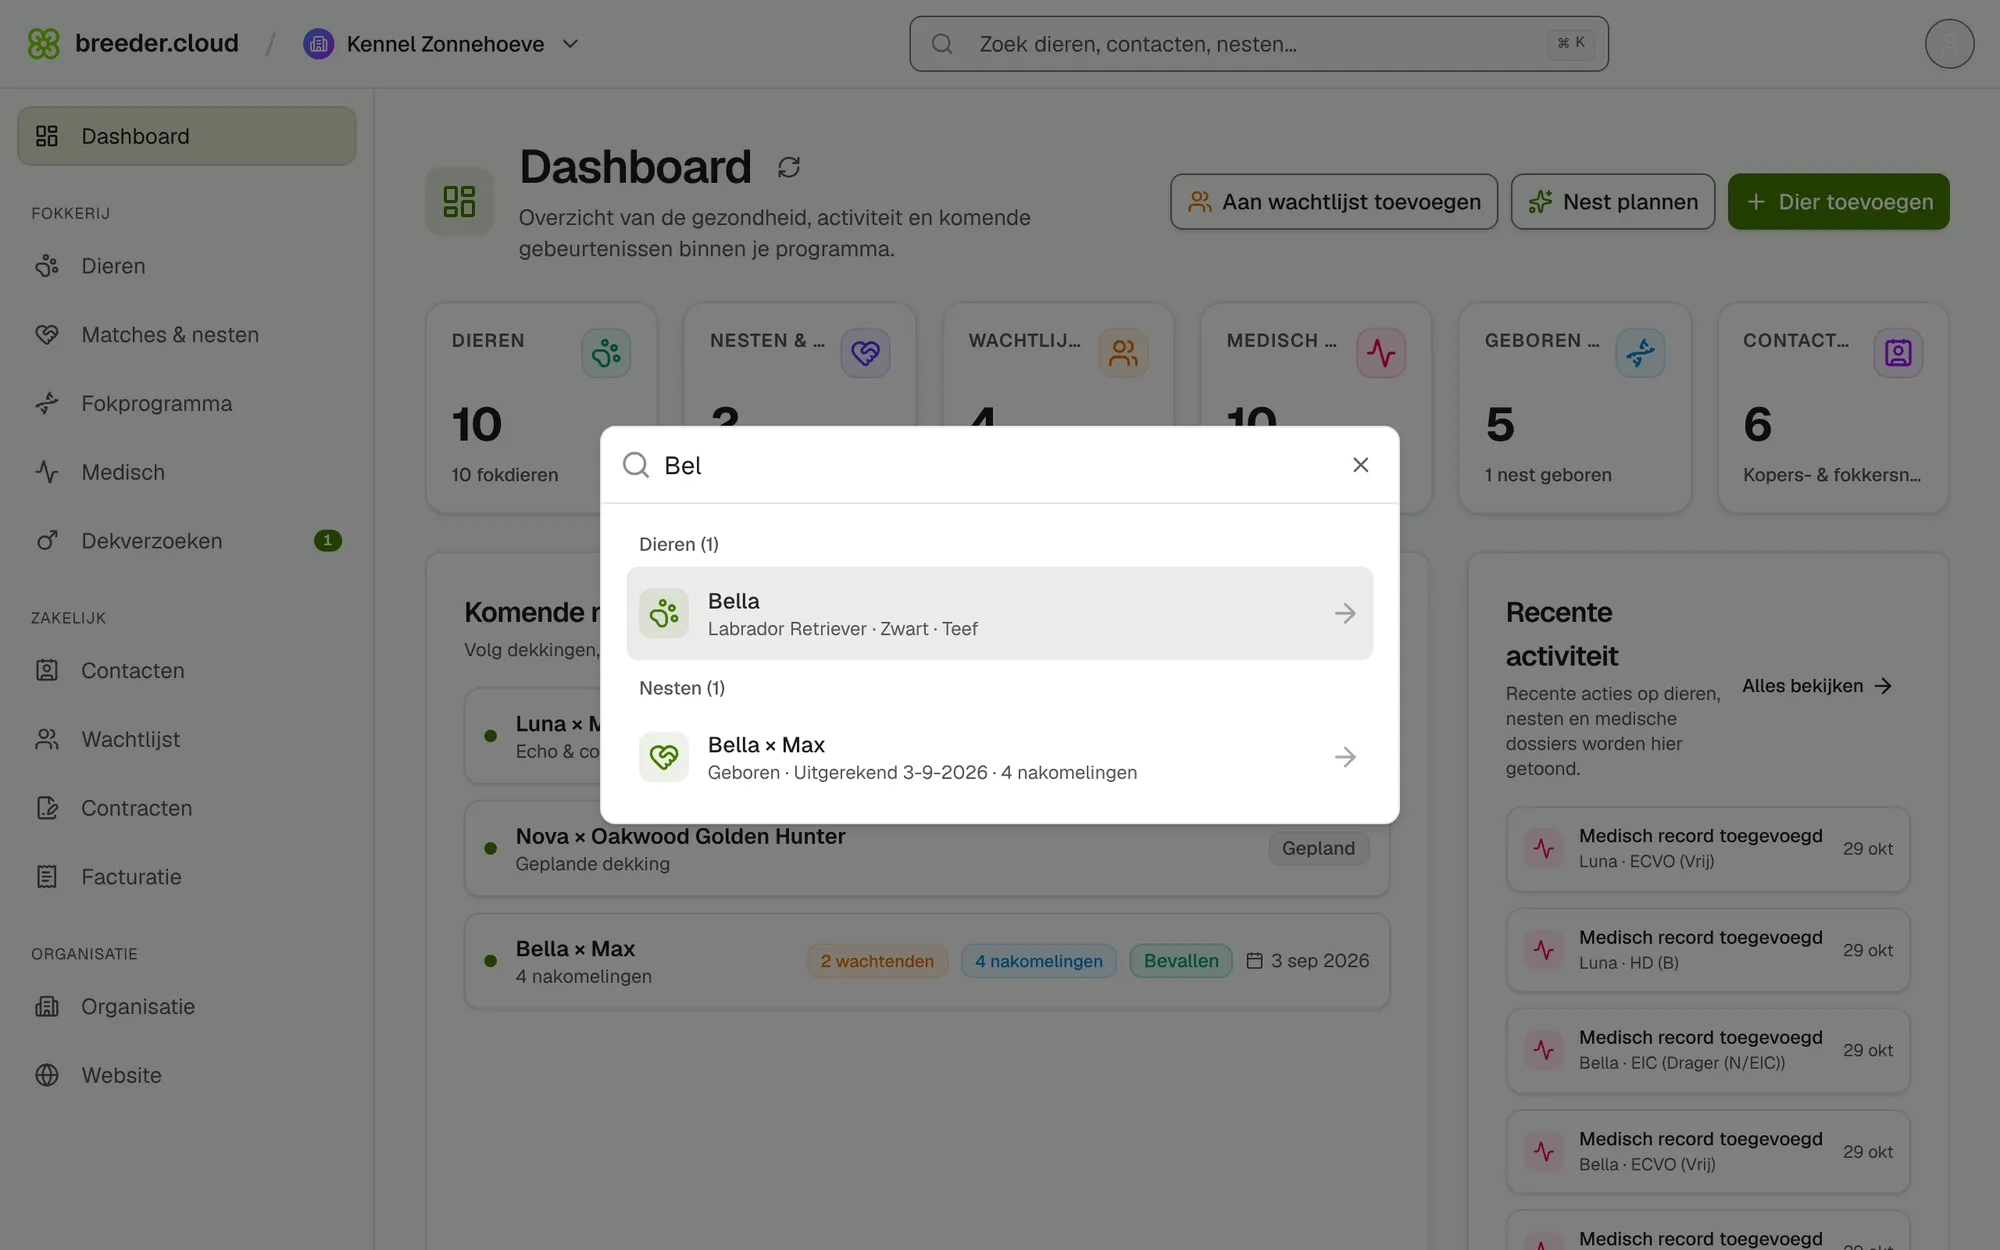Click the '2 wachtenden' tag
The image size is (2000, 1250).
click(877, 961)
